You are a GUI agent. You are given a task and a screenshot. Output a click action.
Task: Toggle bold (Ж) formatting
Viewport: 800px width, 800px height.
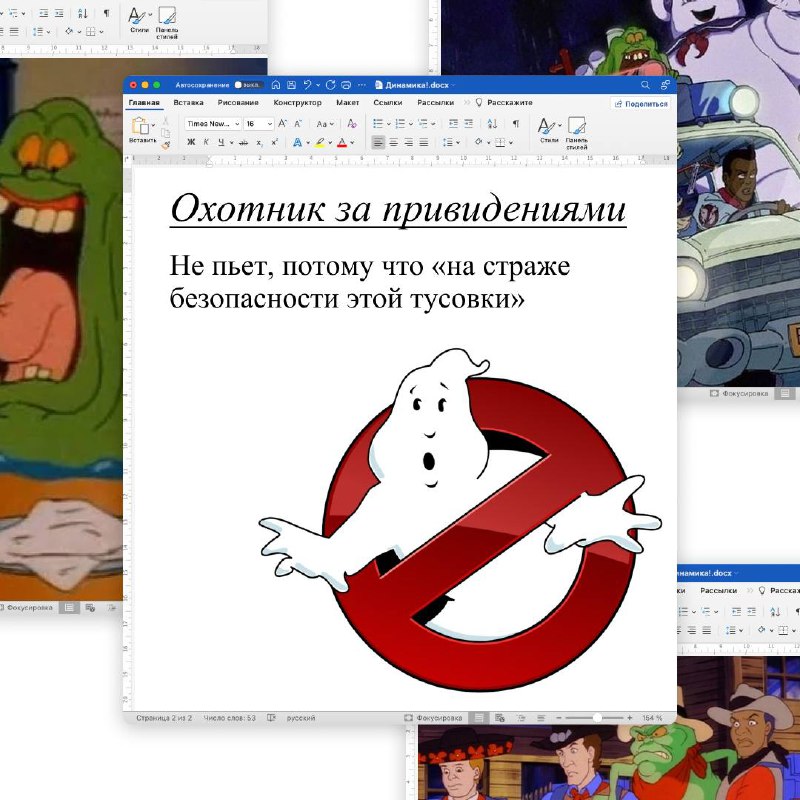(x=191, y=142)
